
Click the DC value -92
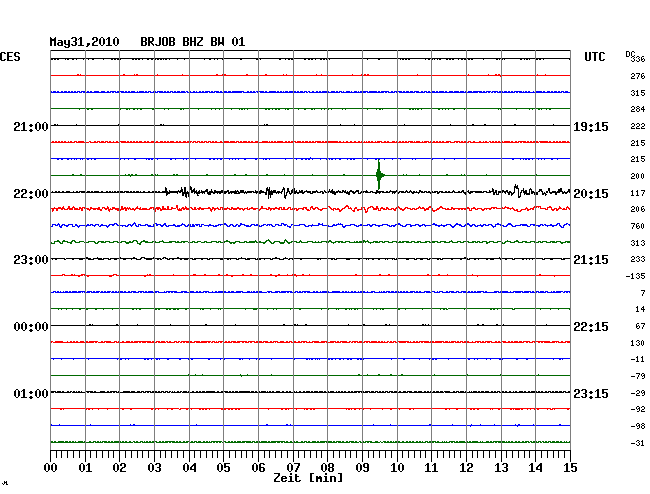638,409
